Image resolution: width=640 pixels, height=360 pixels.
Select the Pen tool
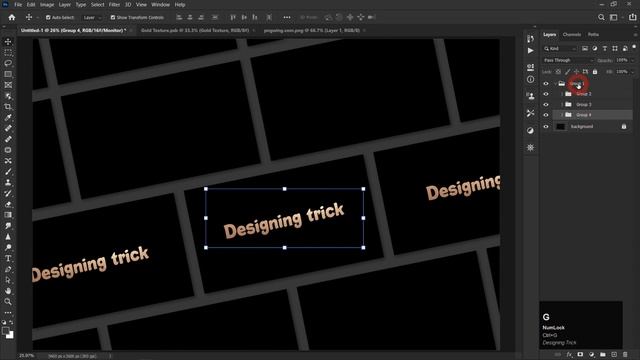[x=8, y=269]
